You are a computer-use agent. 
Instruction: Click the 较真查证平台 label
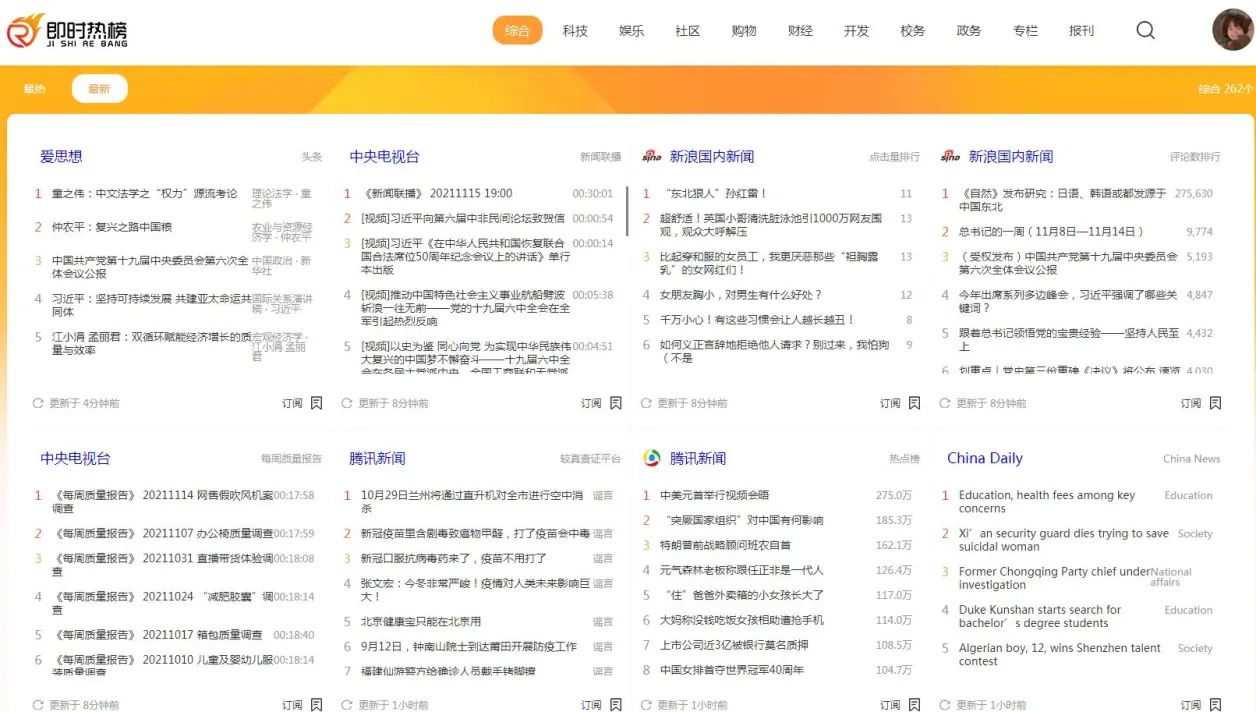tap(590, 459)
